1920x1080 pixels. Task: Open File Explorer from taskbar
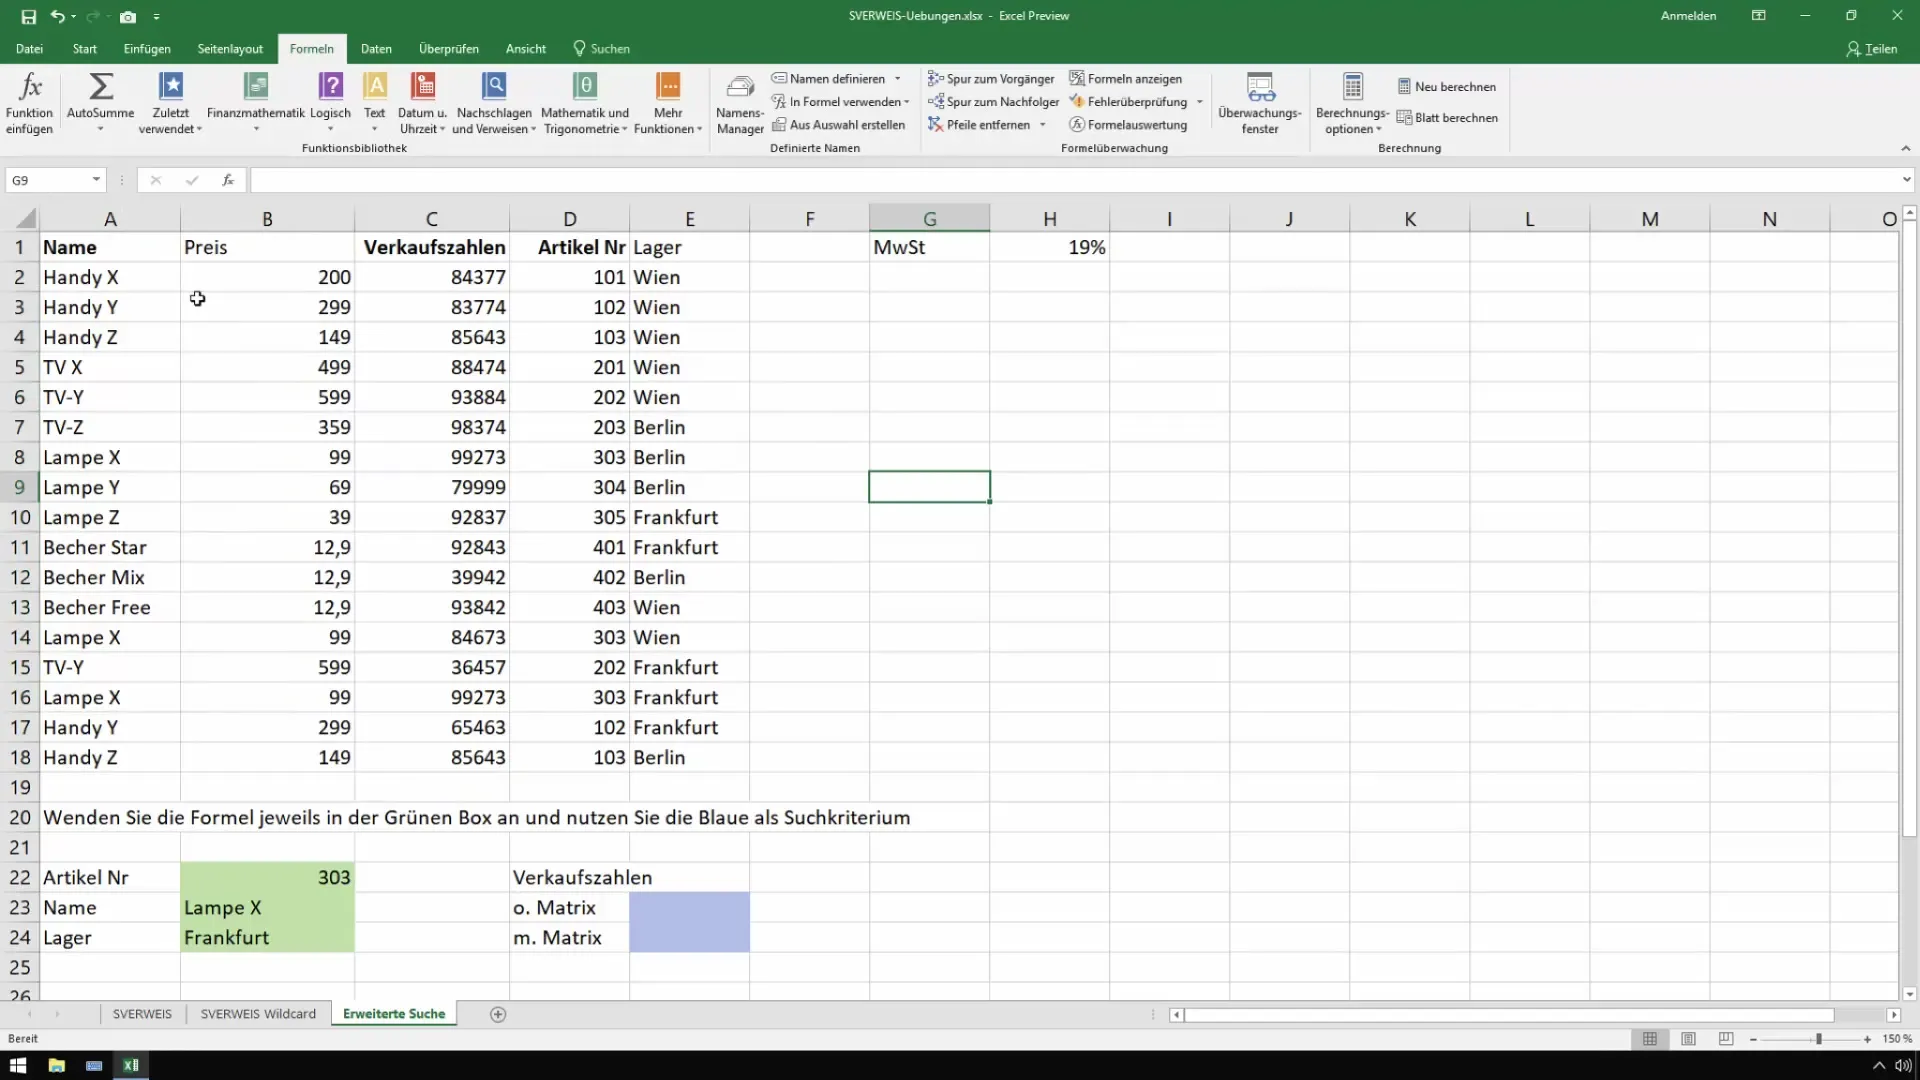[x=56, y=1065]
